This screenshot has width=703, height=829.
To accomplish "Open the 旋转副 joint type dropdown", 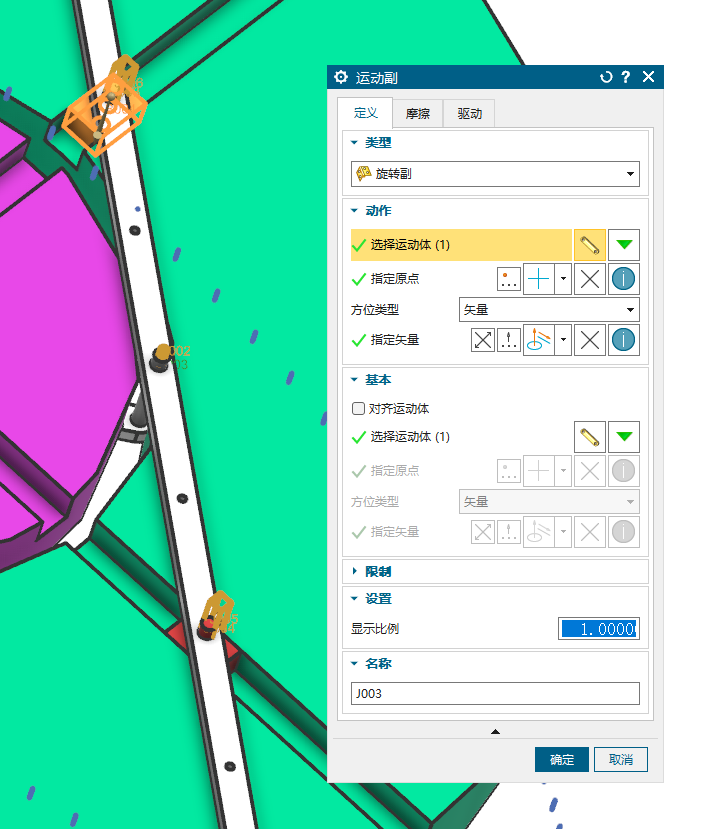I will pyautogui.click(x=496, y=174).
